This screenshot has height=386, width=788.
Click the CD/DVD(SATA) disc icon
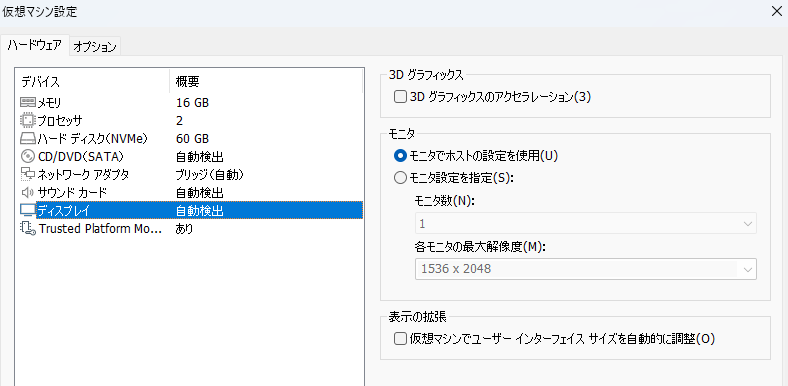point(28,157)
